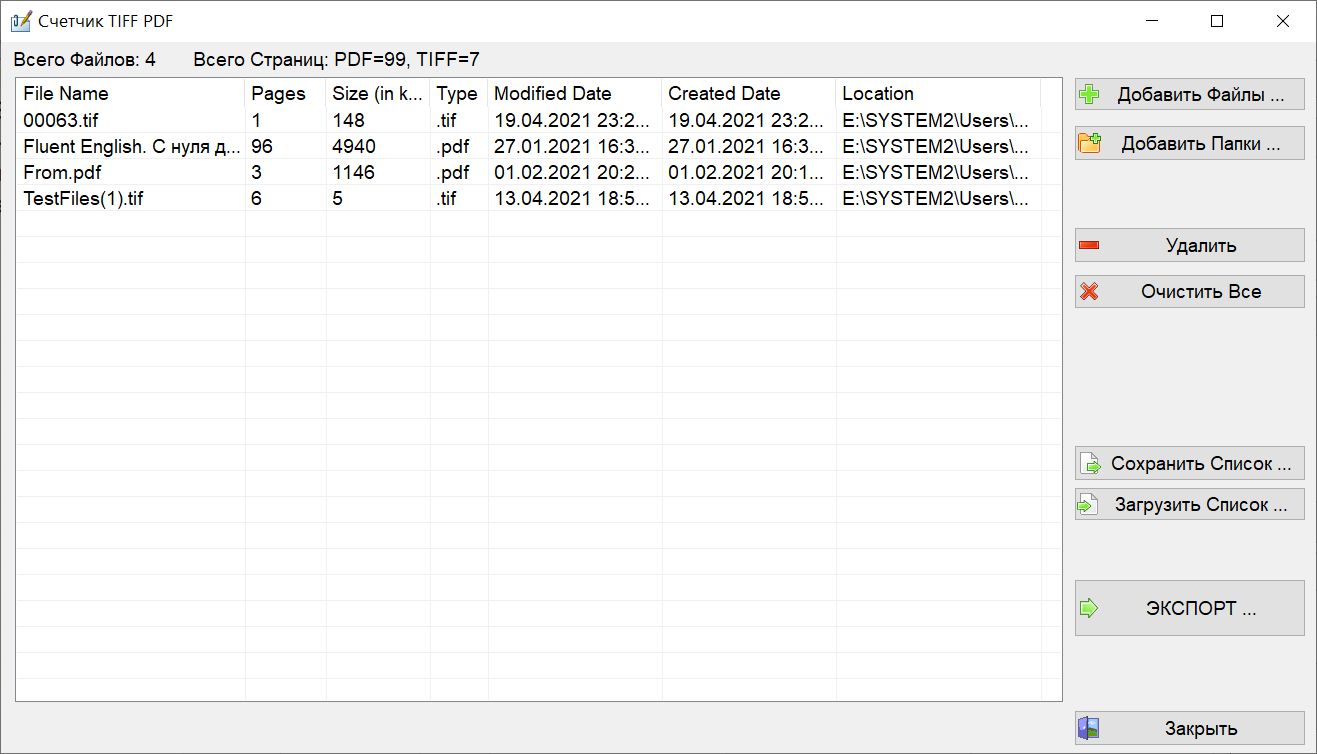Select the From.pdf file row

[539, 172]
